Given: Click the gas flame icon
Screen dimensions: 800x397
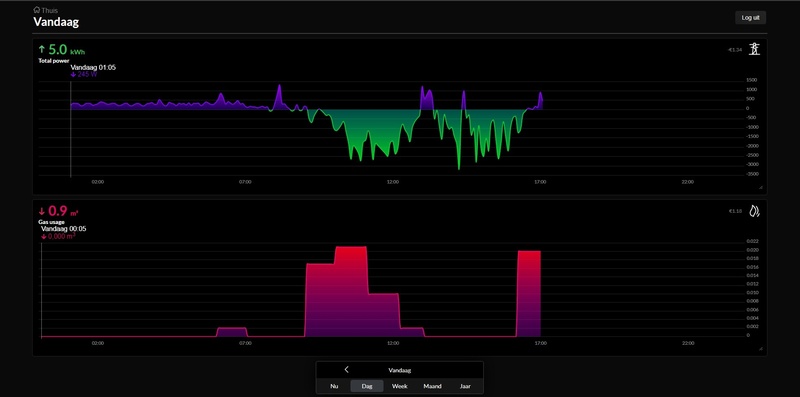Looking at the screenshot, I should pyautogui.click(x=754, y=211).
